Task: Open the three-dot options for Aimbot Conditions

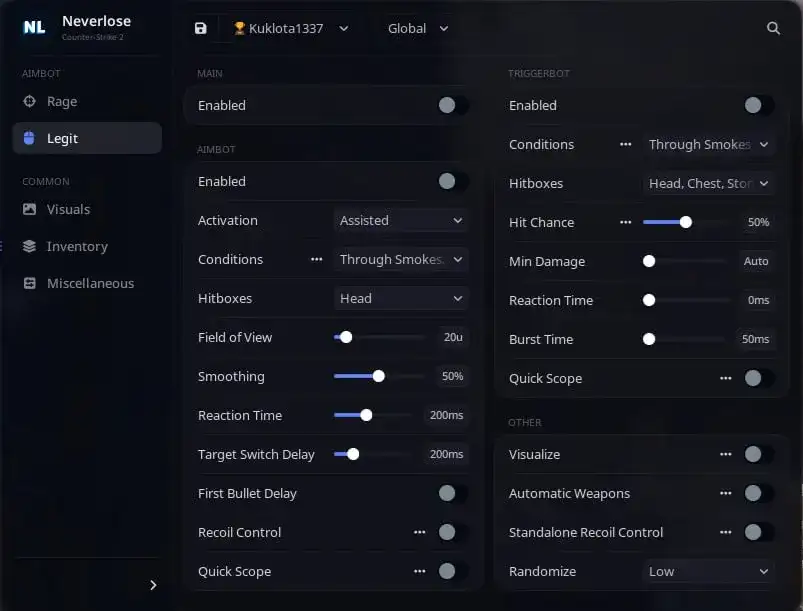Action: 316,259
